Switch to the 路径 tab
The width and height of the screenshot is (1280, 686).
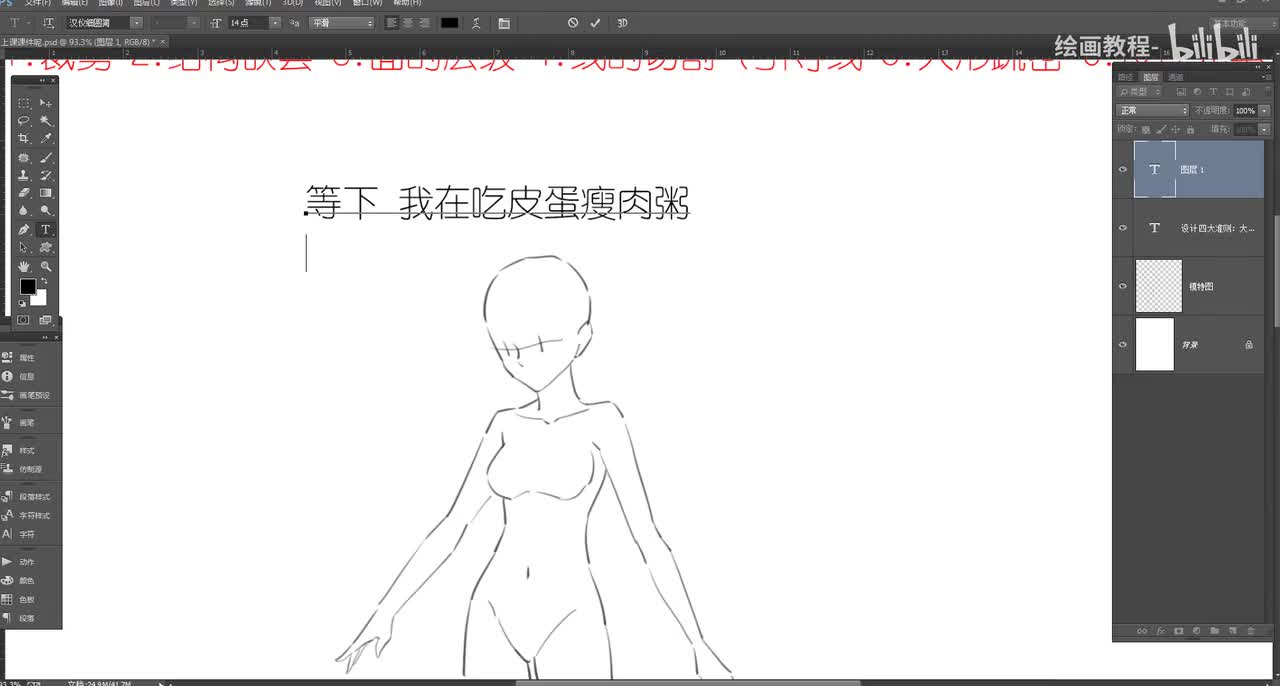(x=1126, y=77)
